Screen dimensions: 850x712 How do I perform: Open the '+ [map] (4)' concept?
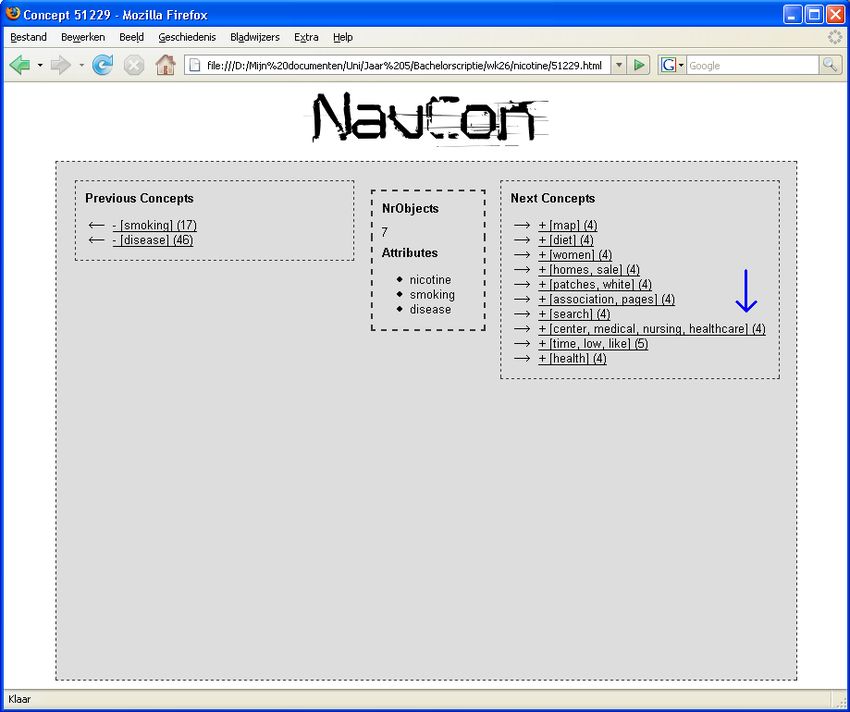[568, 225]
